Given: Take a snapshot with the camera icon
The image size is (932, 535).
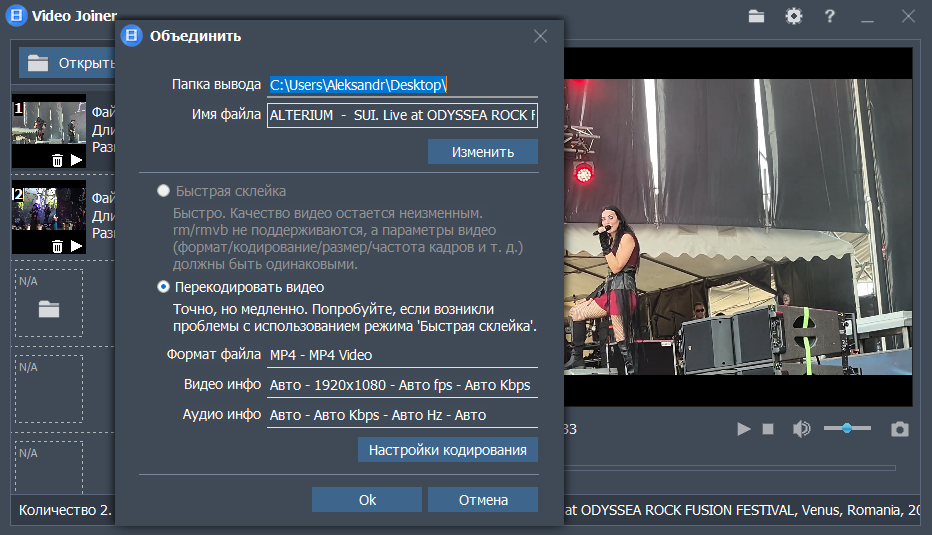Looking at the screenshot, I should tap(900, 429).
